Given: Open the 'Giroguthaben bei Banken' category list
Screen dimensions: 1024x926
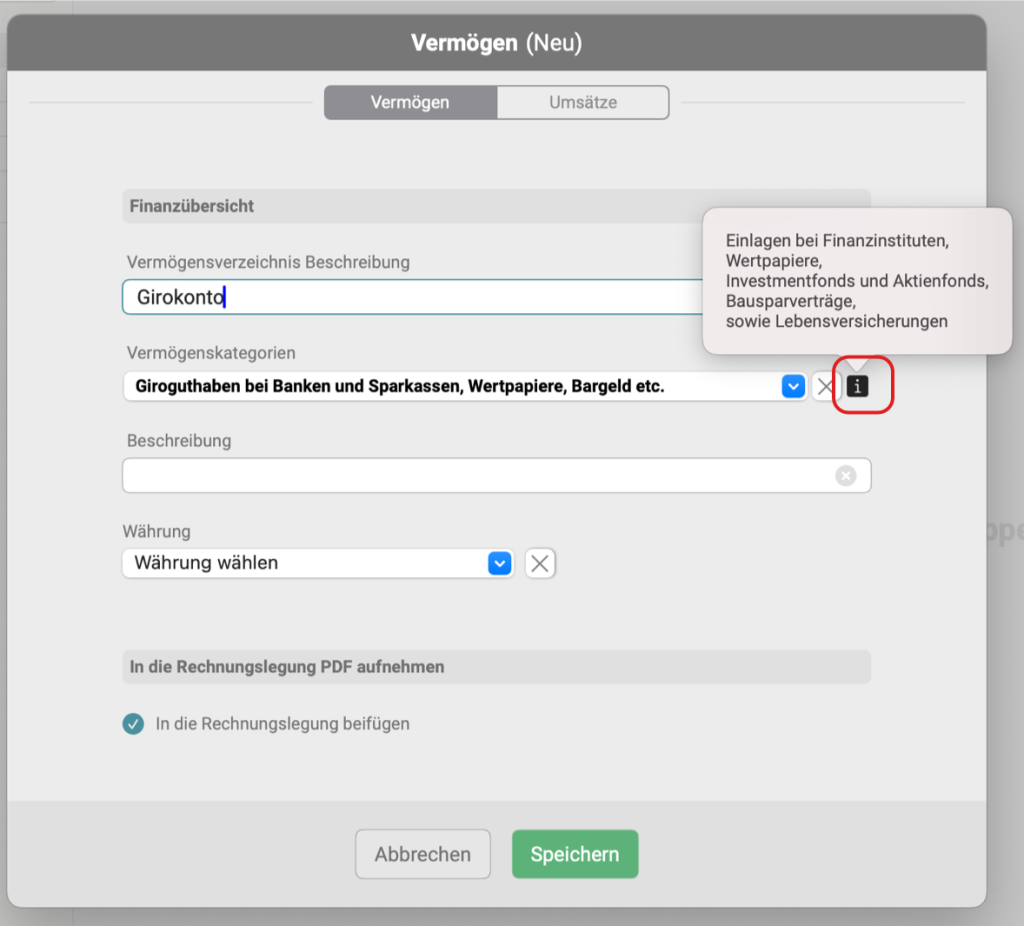Looking at the screenshot, I should [450, 387].
